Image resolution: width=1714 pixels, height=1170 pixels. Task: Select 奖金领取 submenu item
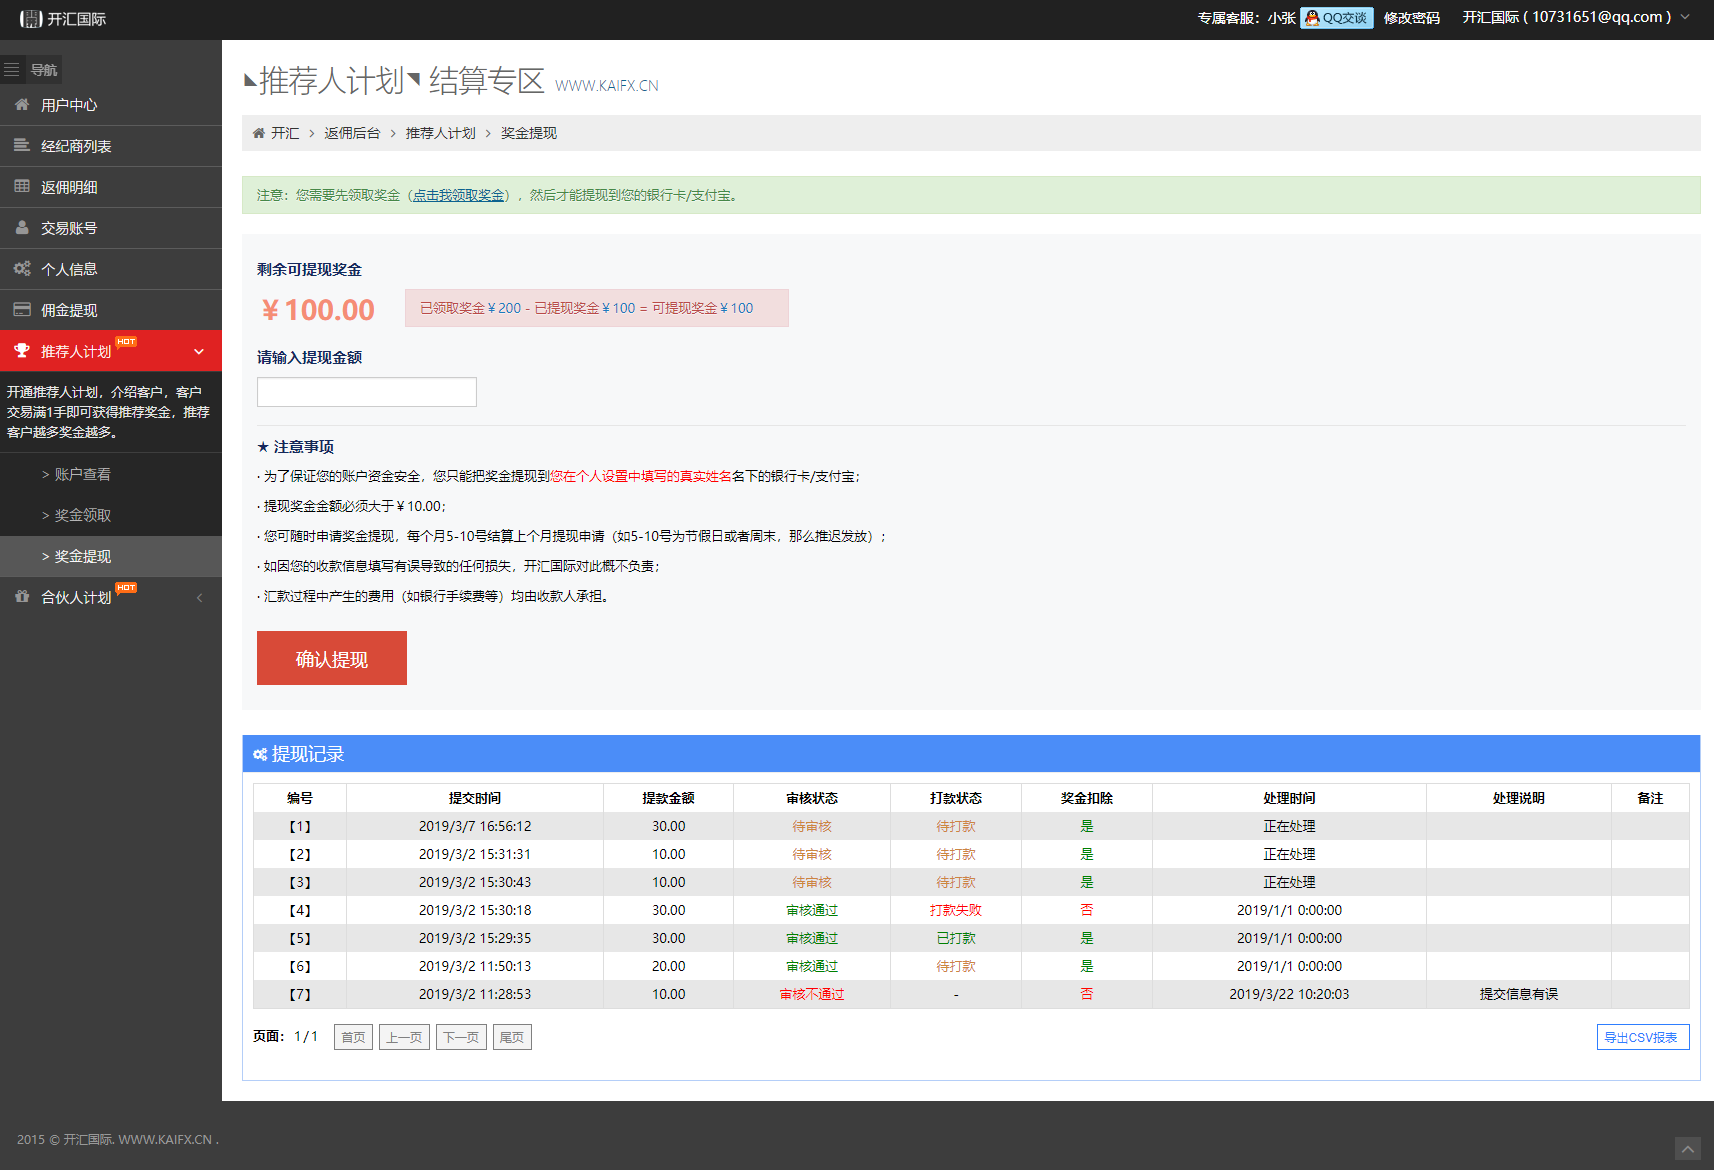coord(111,515)
